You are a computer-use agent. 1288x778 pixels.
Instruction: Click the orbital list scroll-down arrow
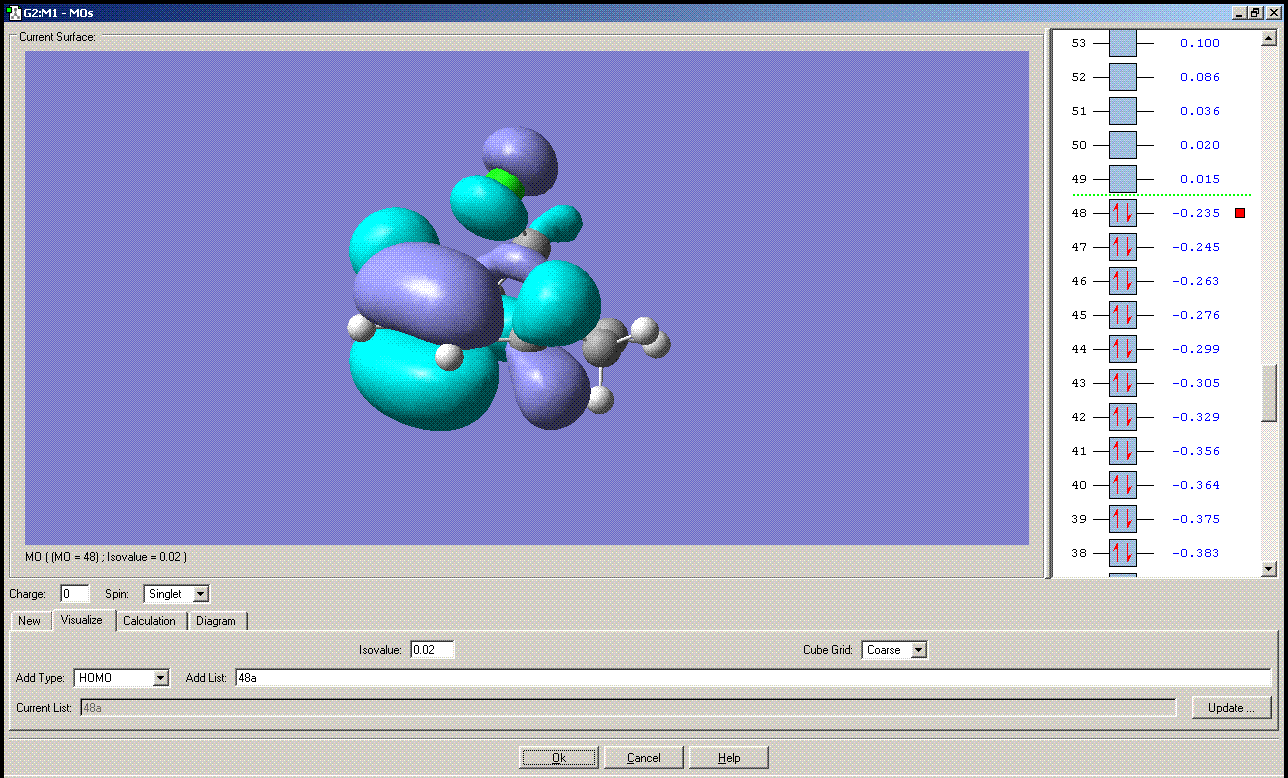(1269, 569)
